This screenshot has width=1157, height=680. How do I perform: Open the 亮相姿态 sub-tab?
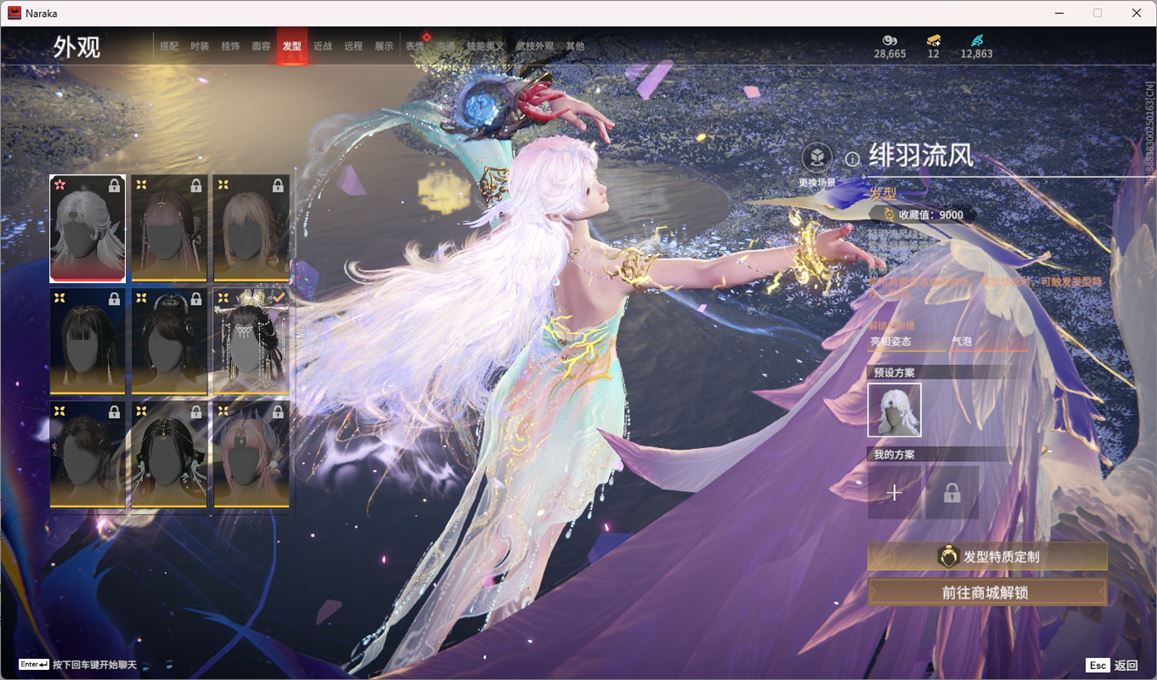pos(891,341)
